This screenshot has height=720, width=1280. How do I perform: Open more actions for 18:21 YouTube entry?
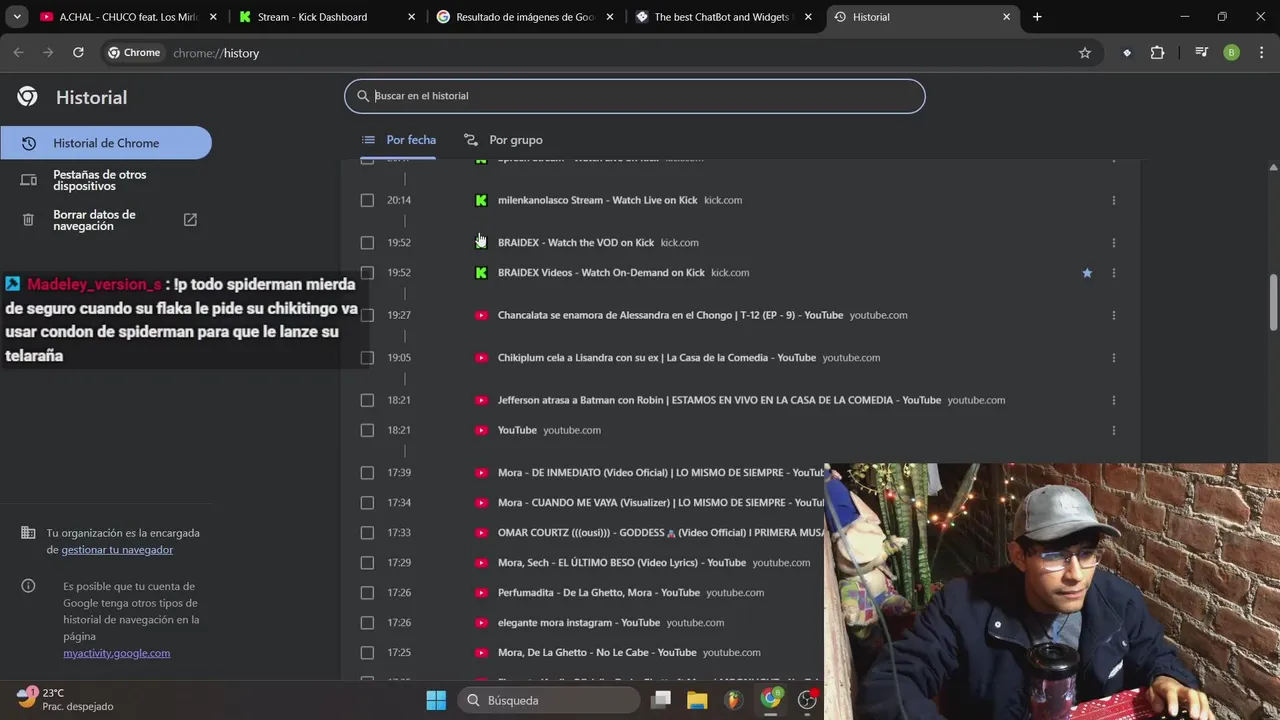point(1113,430)
